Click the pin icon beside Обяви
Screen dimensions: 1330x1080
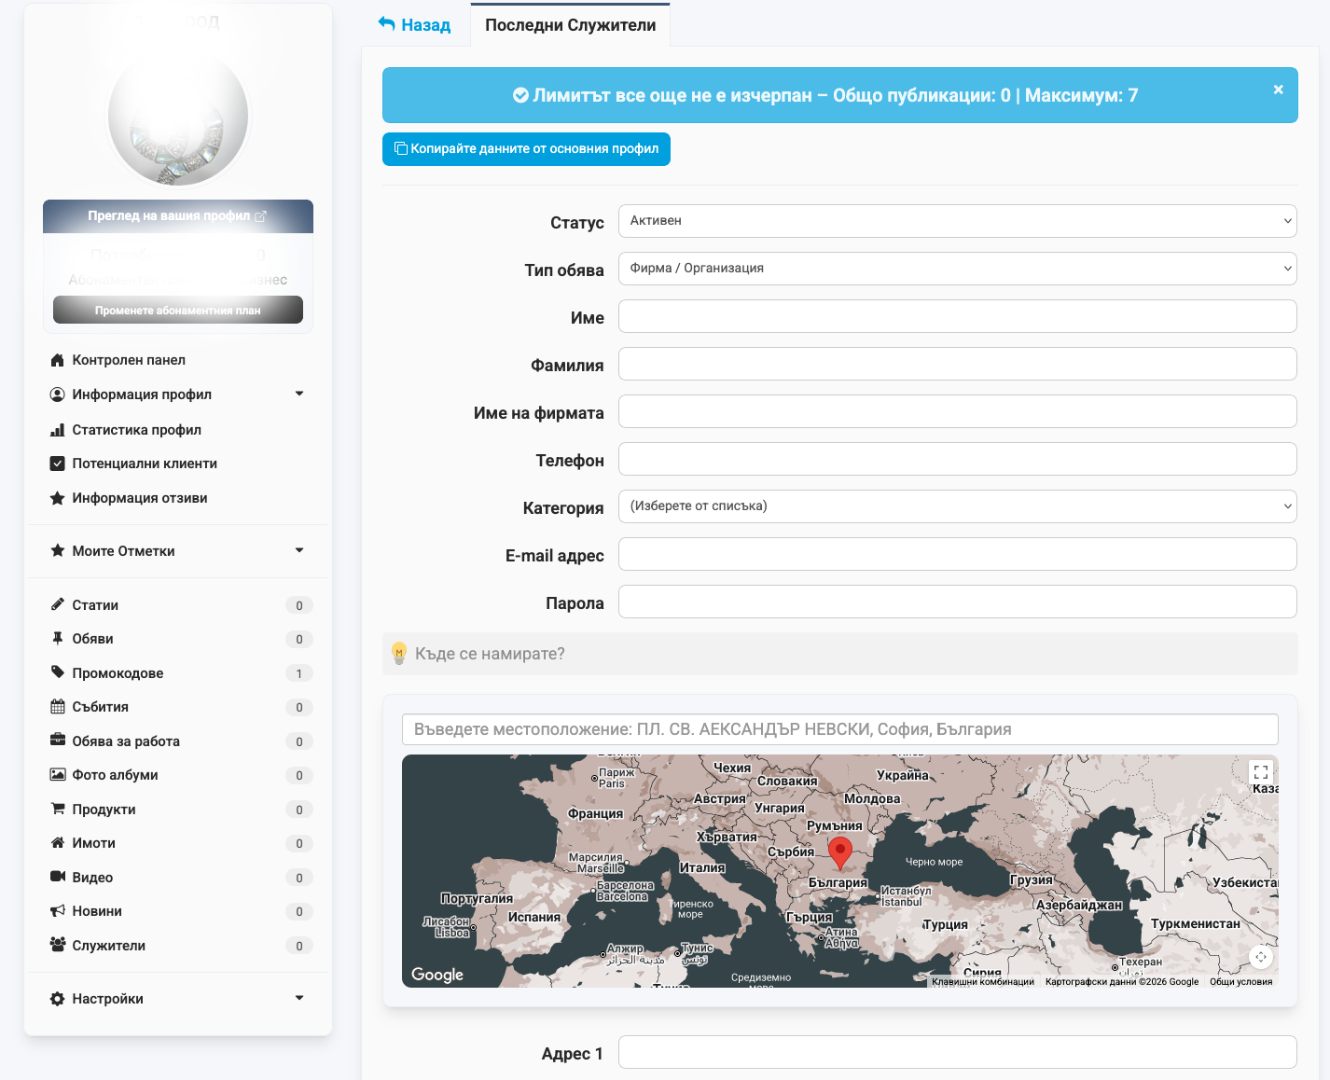point(58,639)
